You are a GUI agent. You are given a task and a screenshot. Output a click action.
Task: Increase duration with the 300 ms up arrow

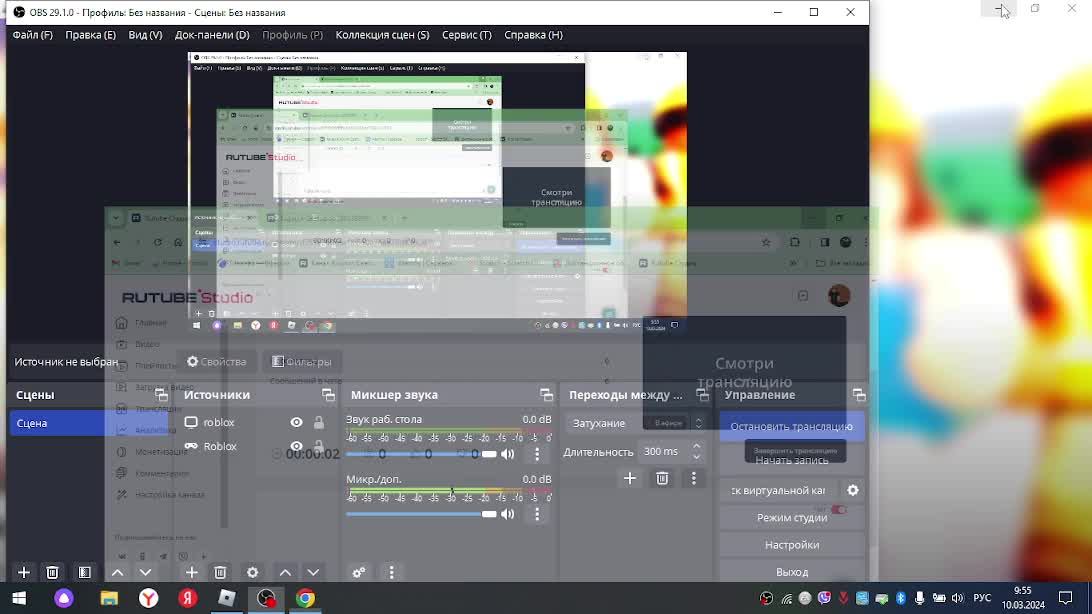[x=696, y=446]
